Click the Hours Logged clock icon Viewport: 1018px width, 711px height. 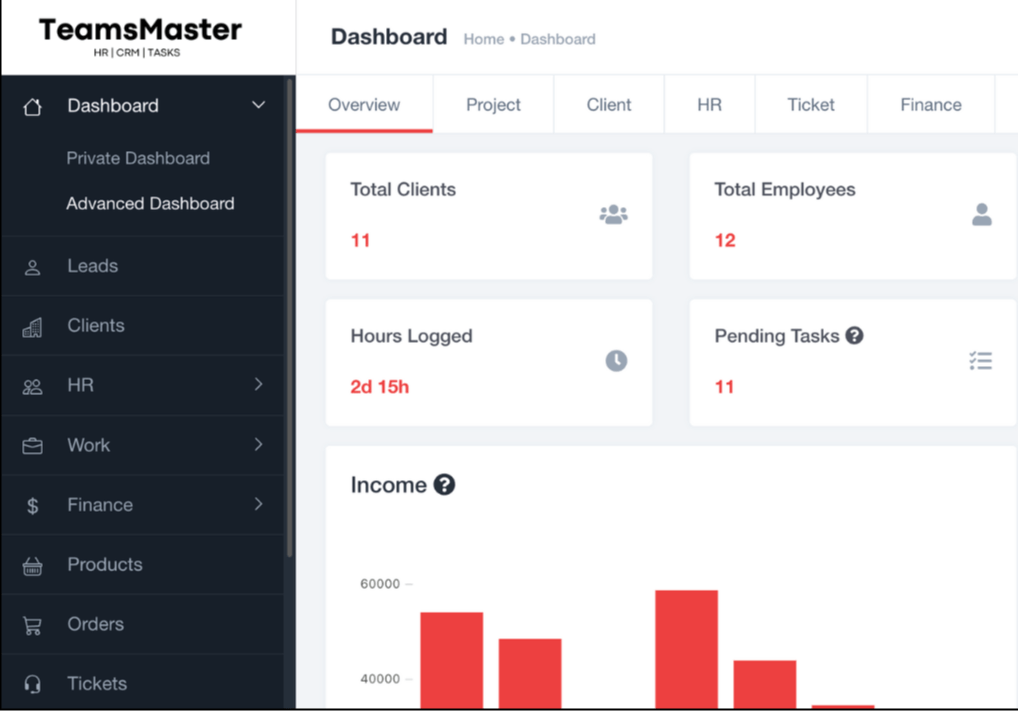tap(616, 361)
